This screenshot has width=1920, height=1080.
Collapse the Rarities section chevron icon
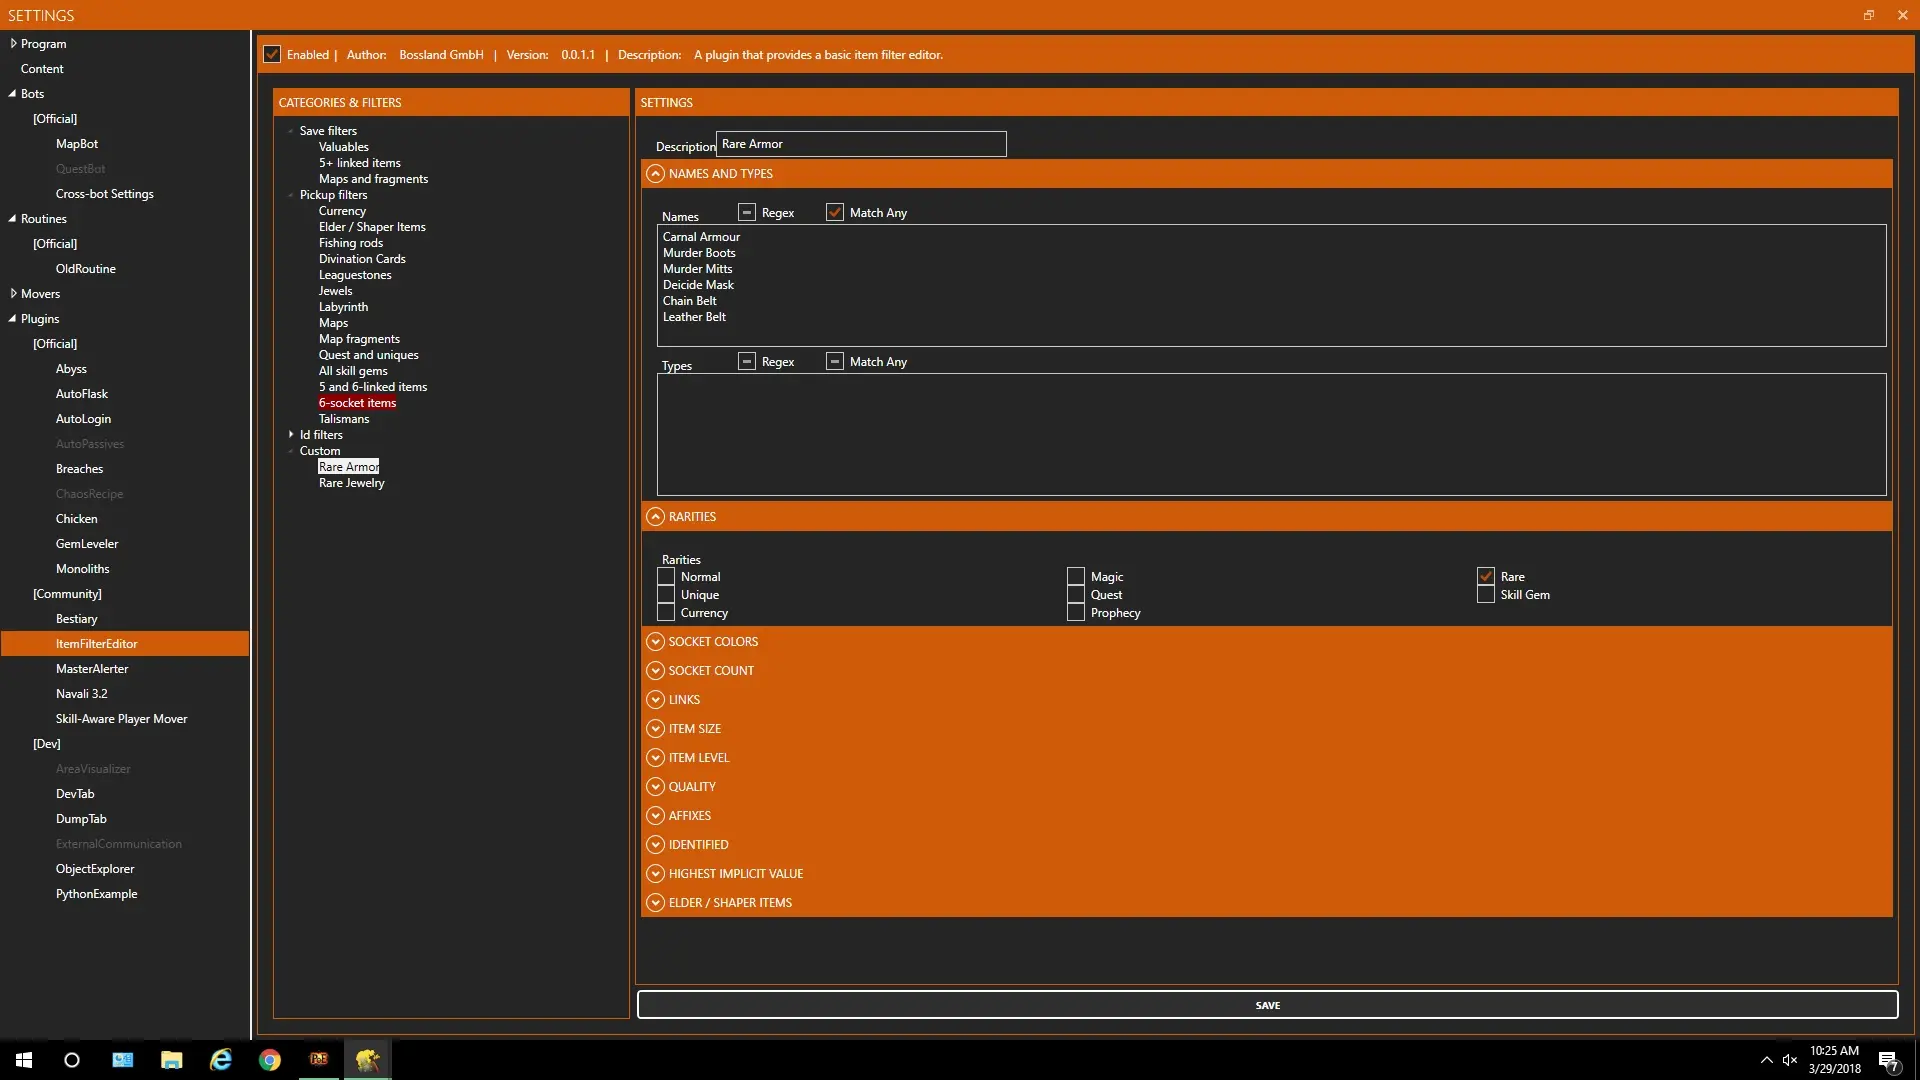pos(655,517)
